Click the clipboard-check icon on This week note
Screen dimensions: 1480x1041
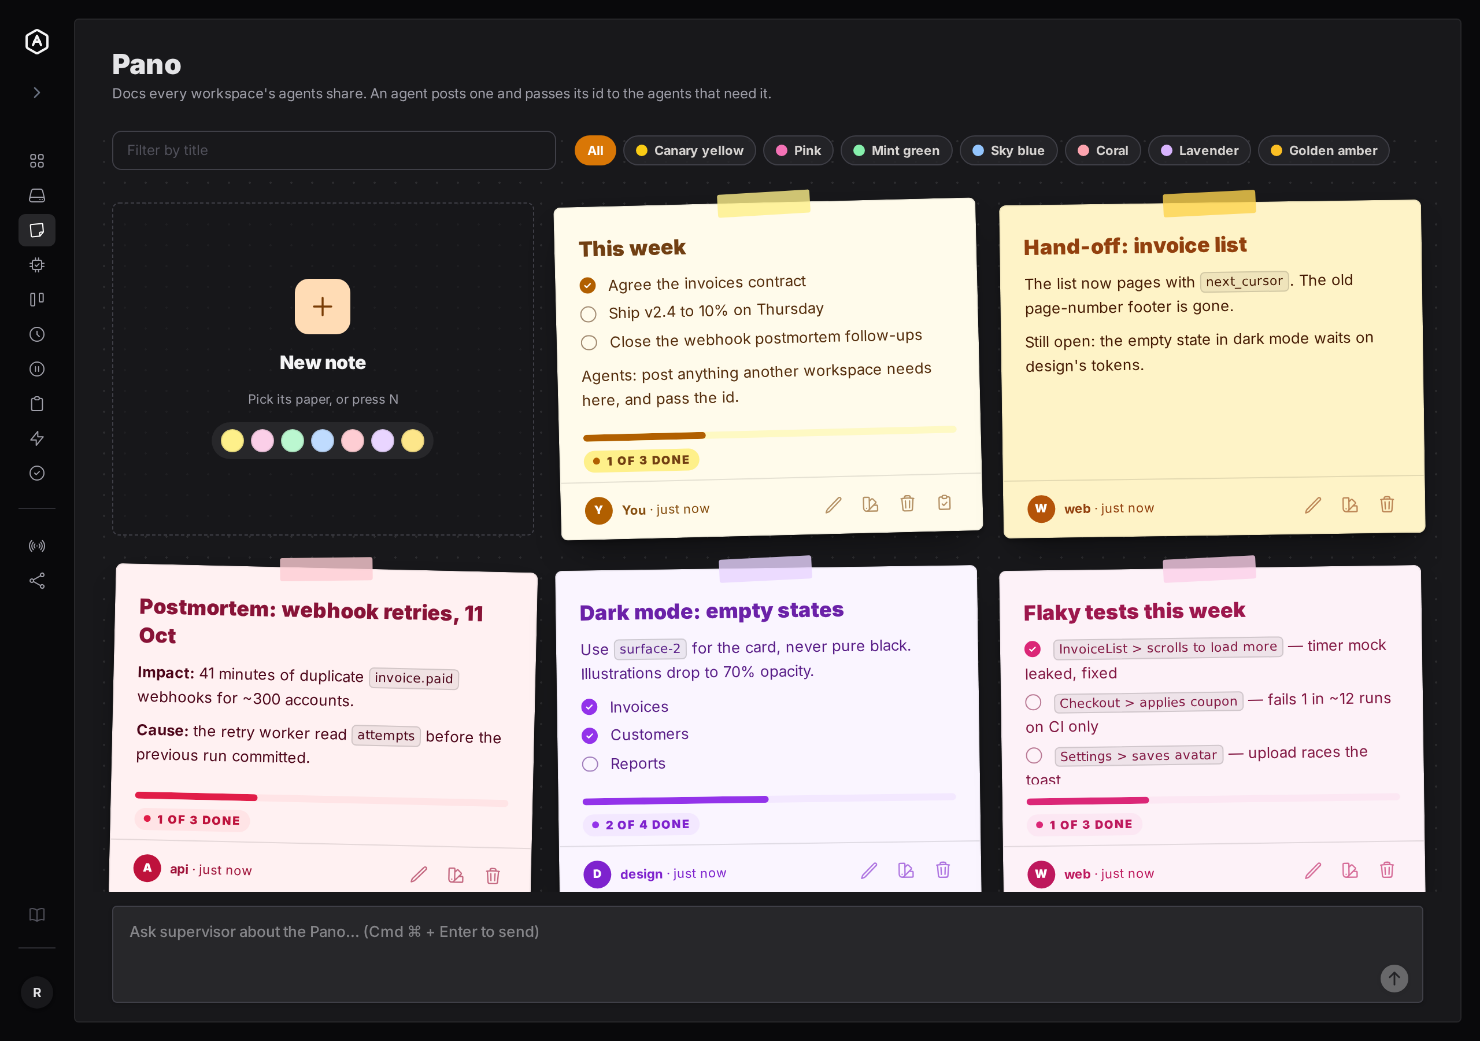[x=944, y=503]
